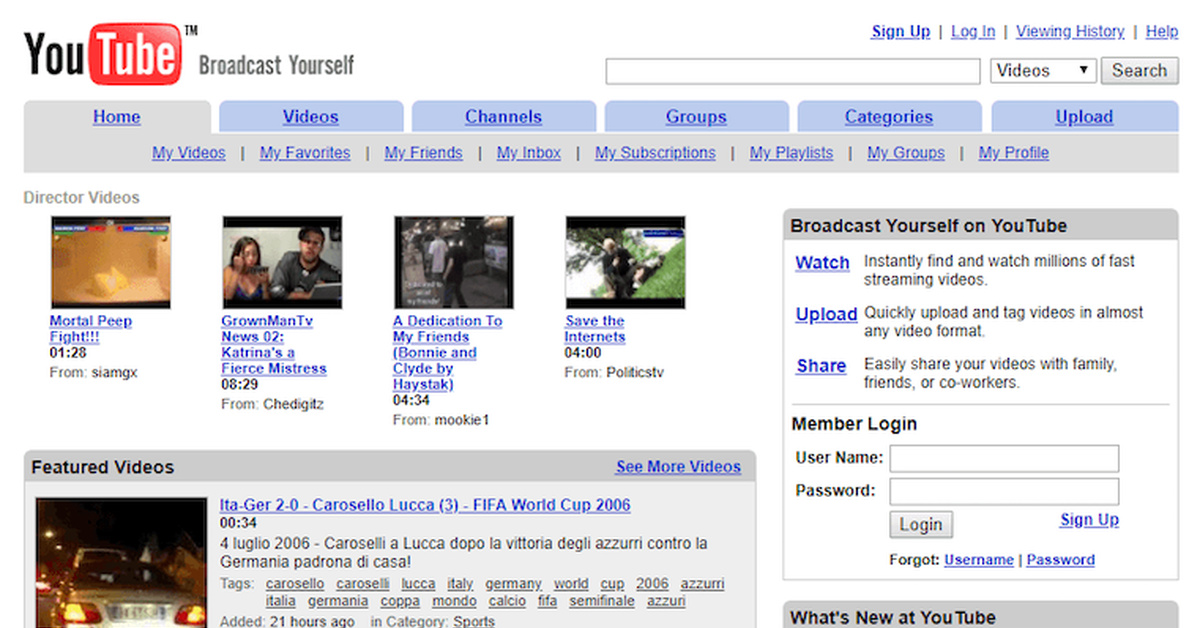1200x628 pixels.
Task: Open the Upload tab
Action: [x=1084, y=117]
